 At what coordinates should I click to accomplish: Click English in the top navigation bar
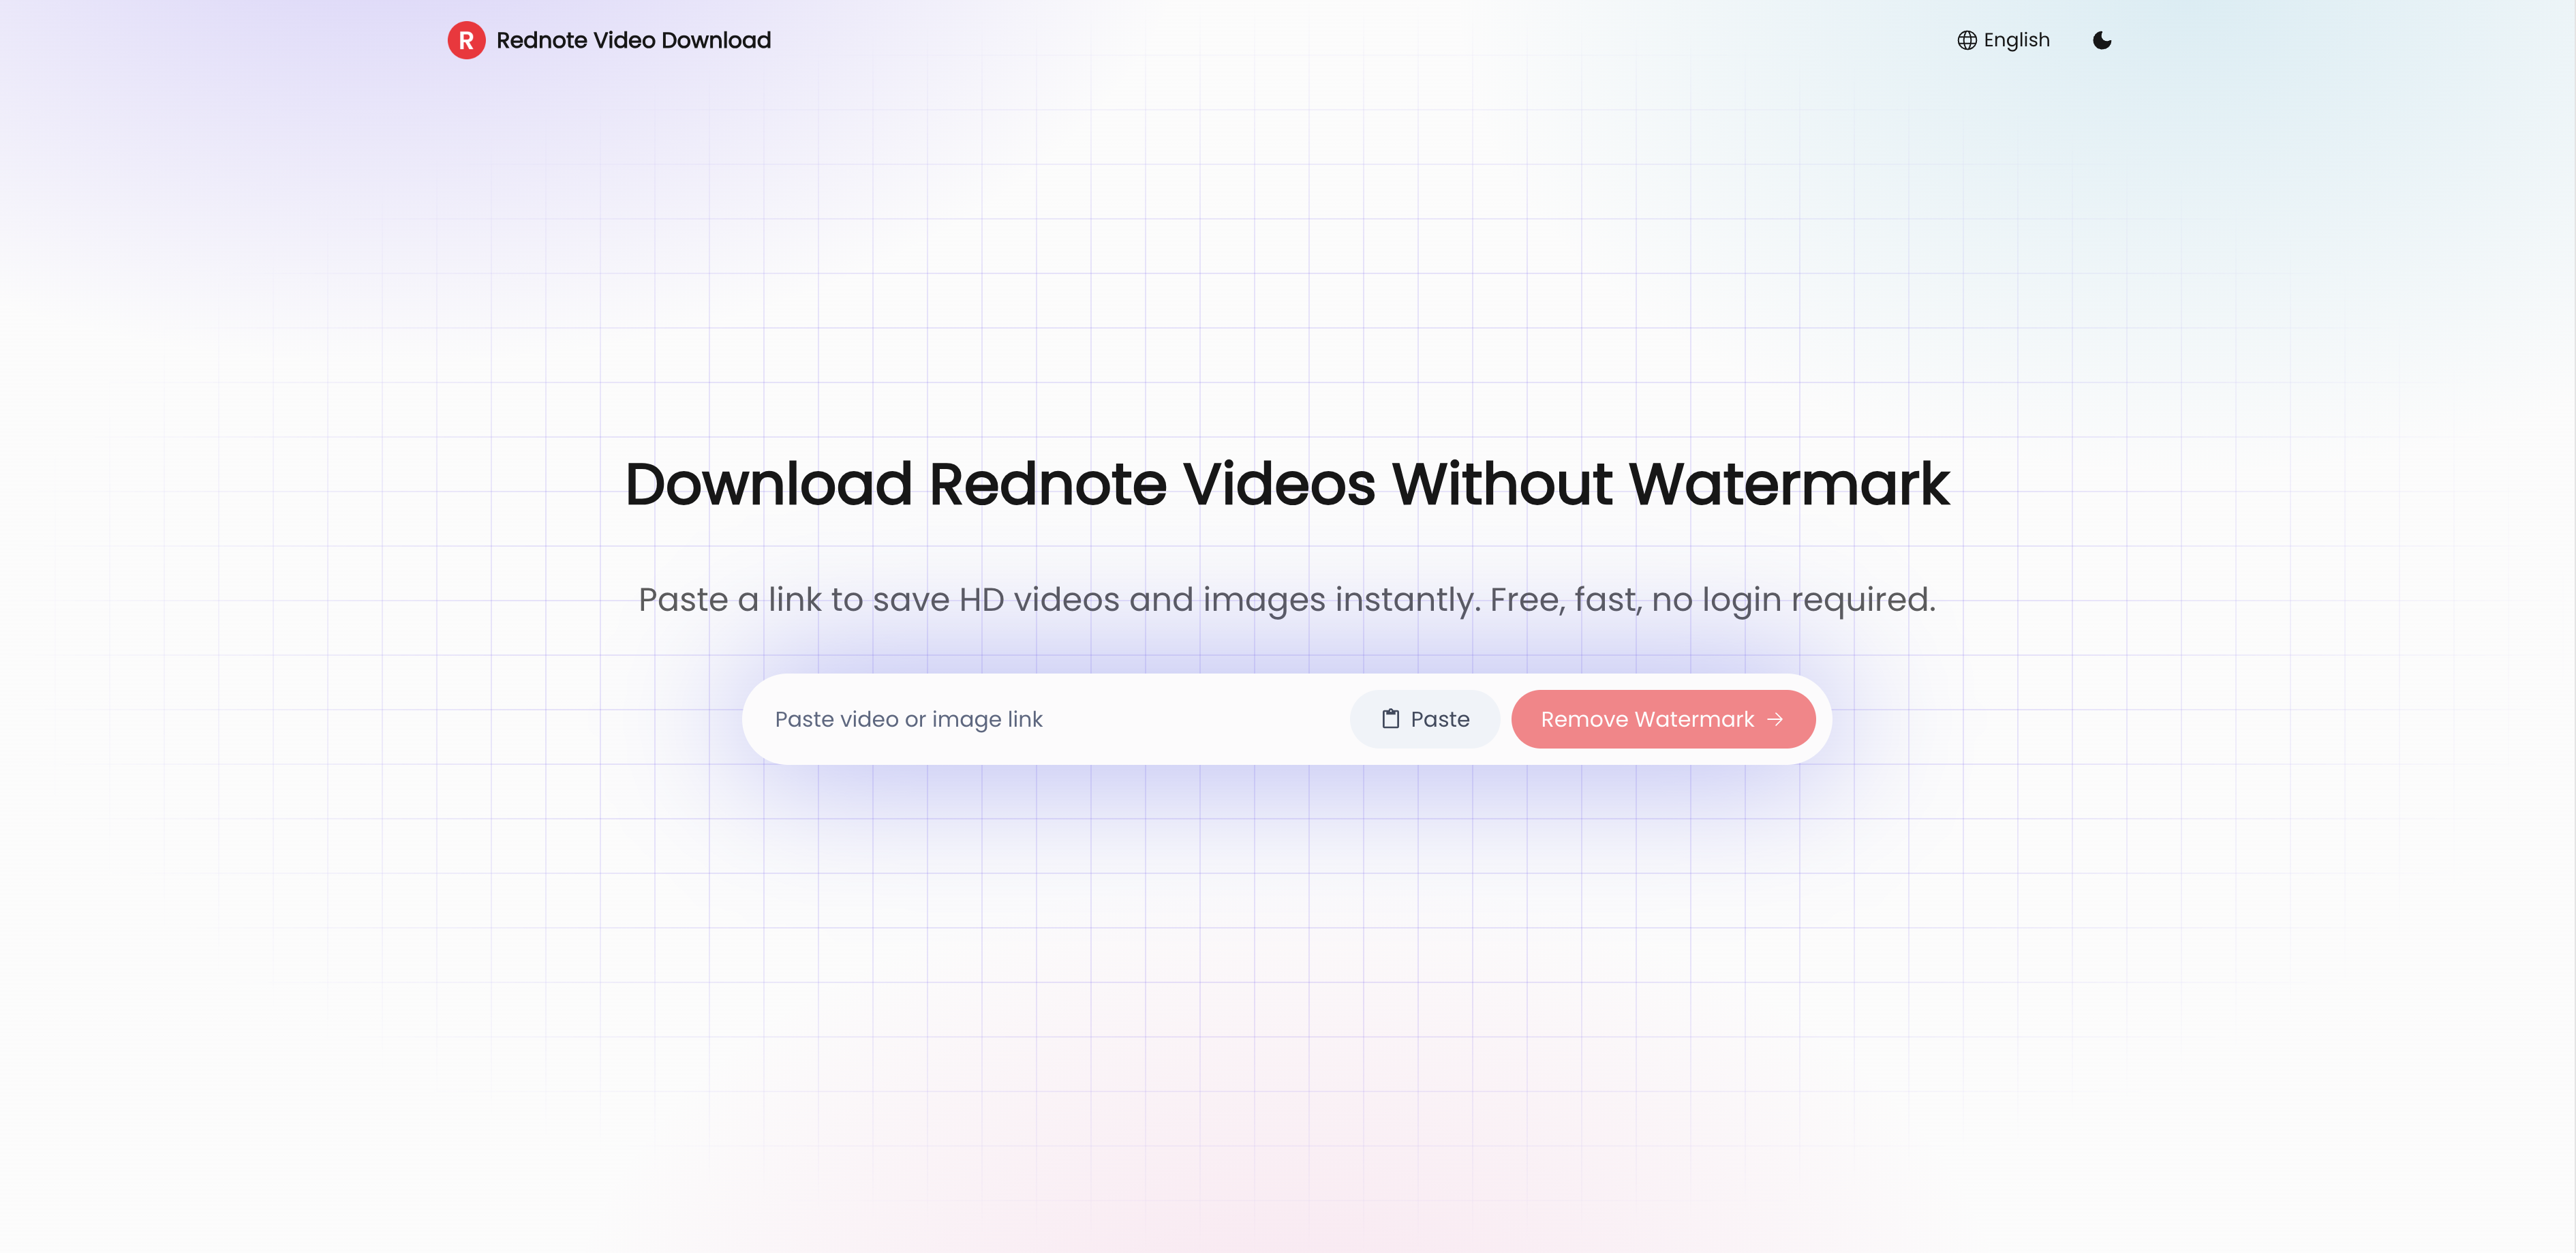point(2016,40)
